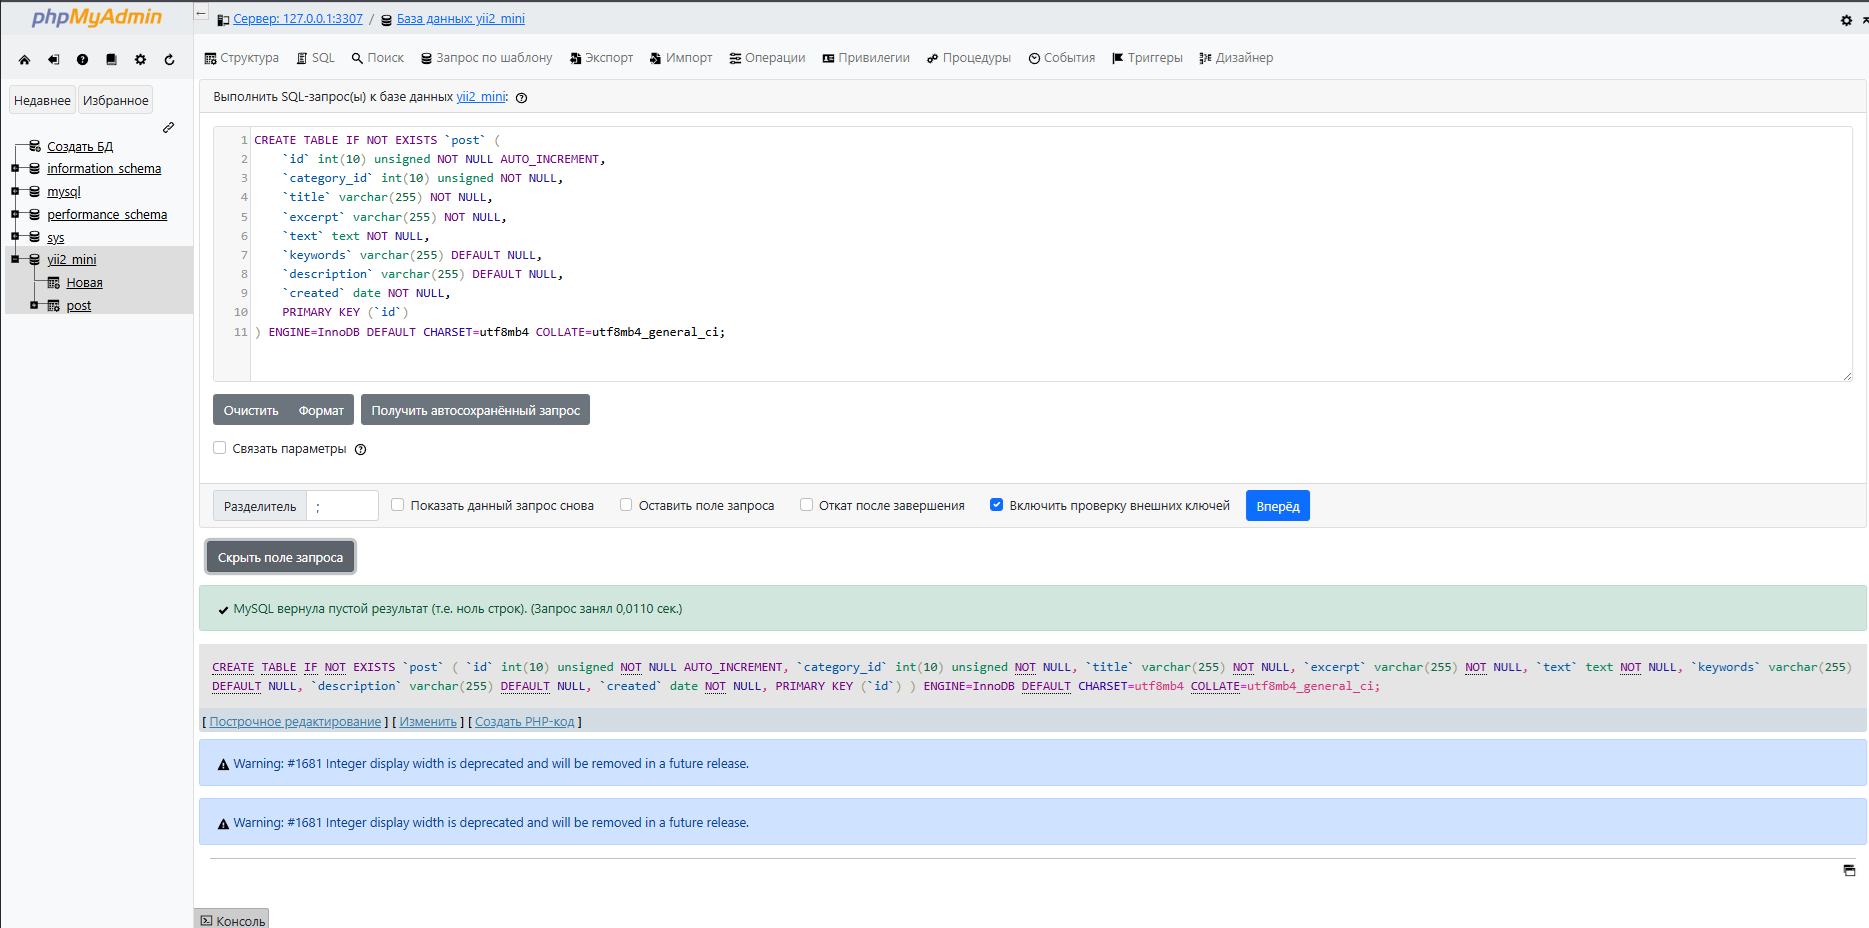This screenshot has width=1869, height=928.
Task: Go to the Экспорт tab
Action: (601, 58)
